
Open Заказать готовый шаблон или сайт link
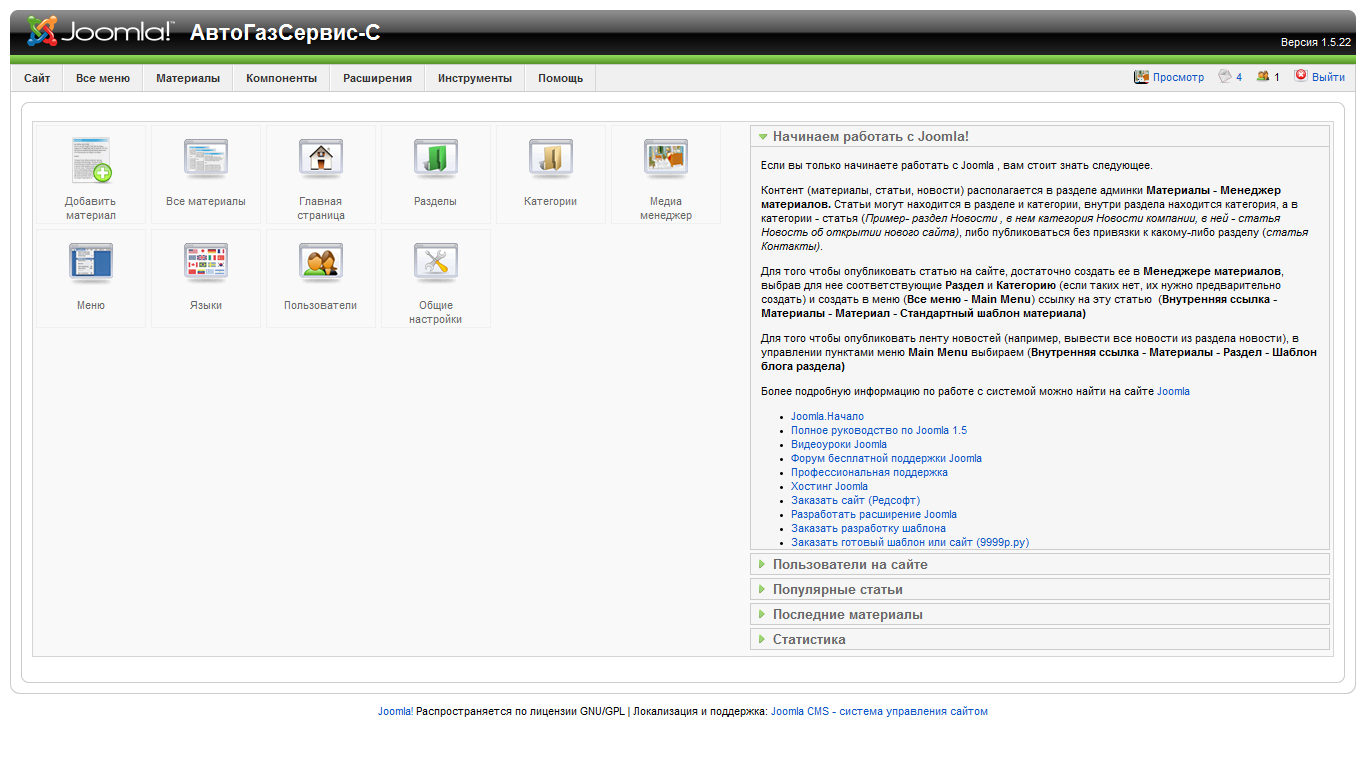coord(910,542)
